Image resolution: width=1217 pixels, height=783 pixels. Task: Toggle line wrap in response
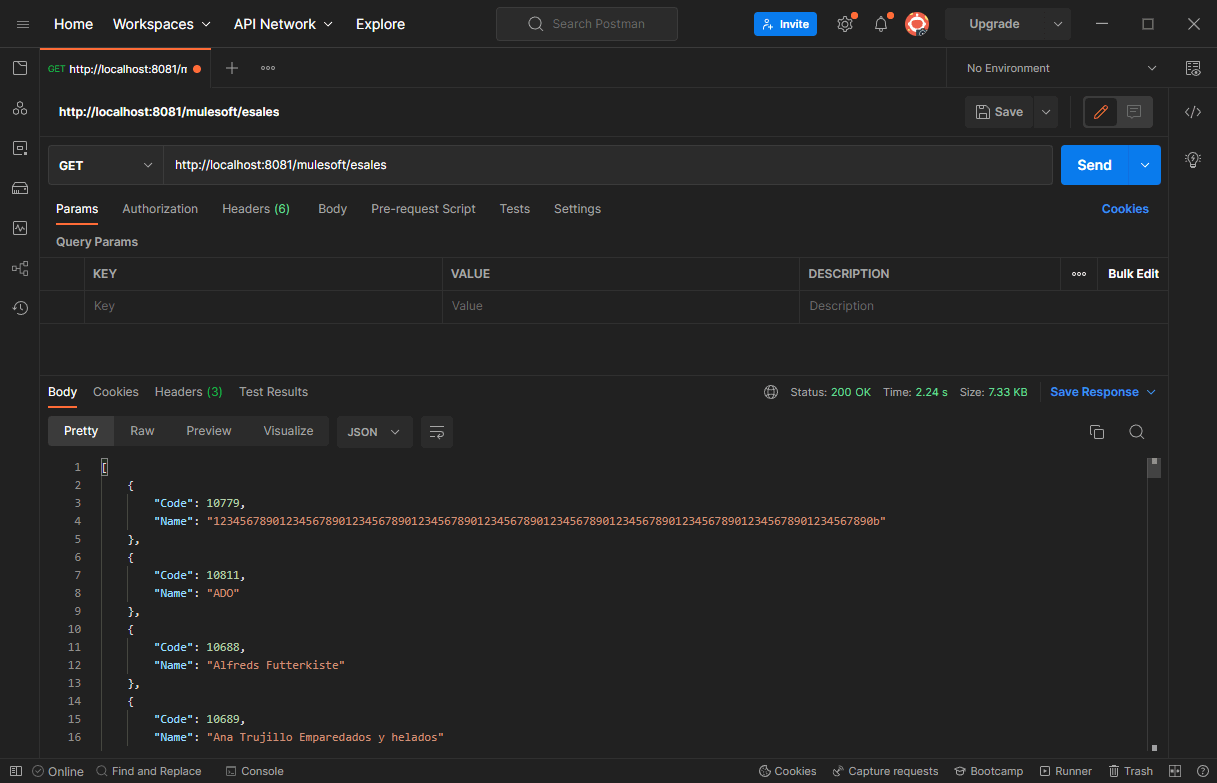[x=436, y=432]
